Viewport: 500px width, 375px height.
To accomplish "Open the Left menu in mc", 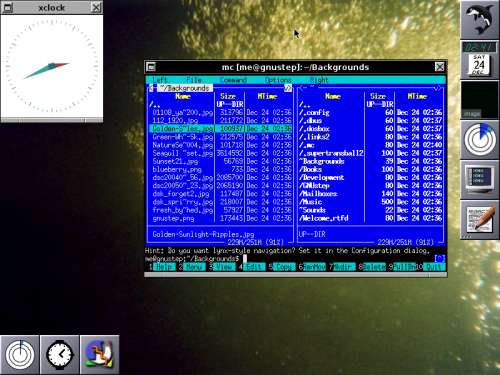I will (x=160, y=80).
